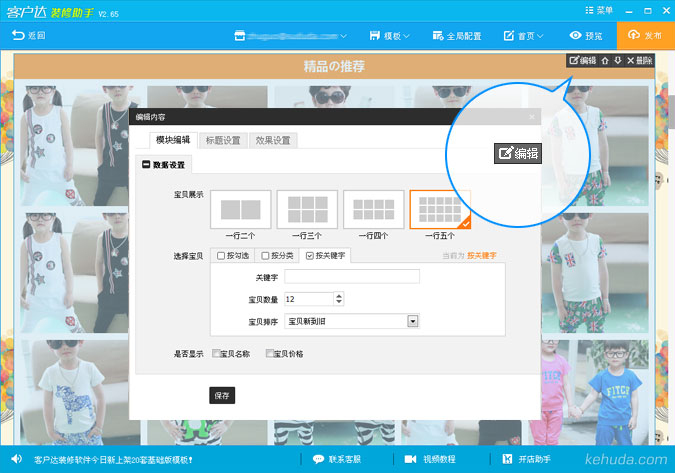Toggle the 按勾选 checkbox
The image size is (675, 473).
(x=221, y=256)
